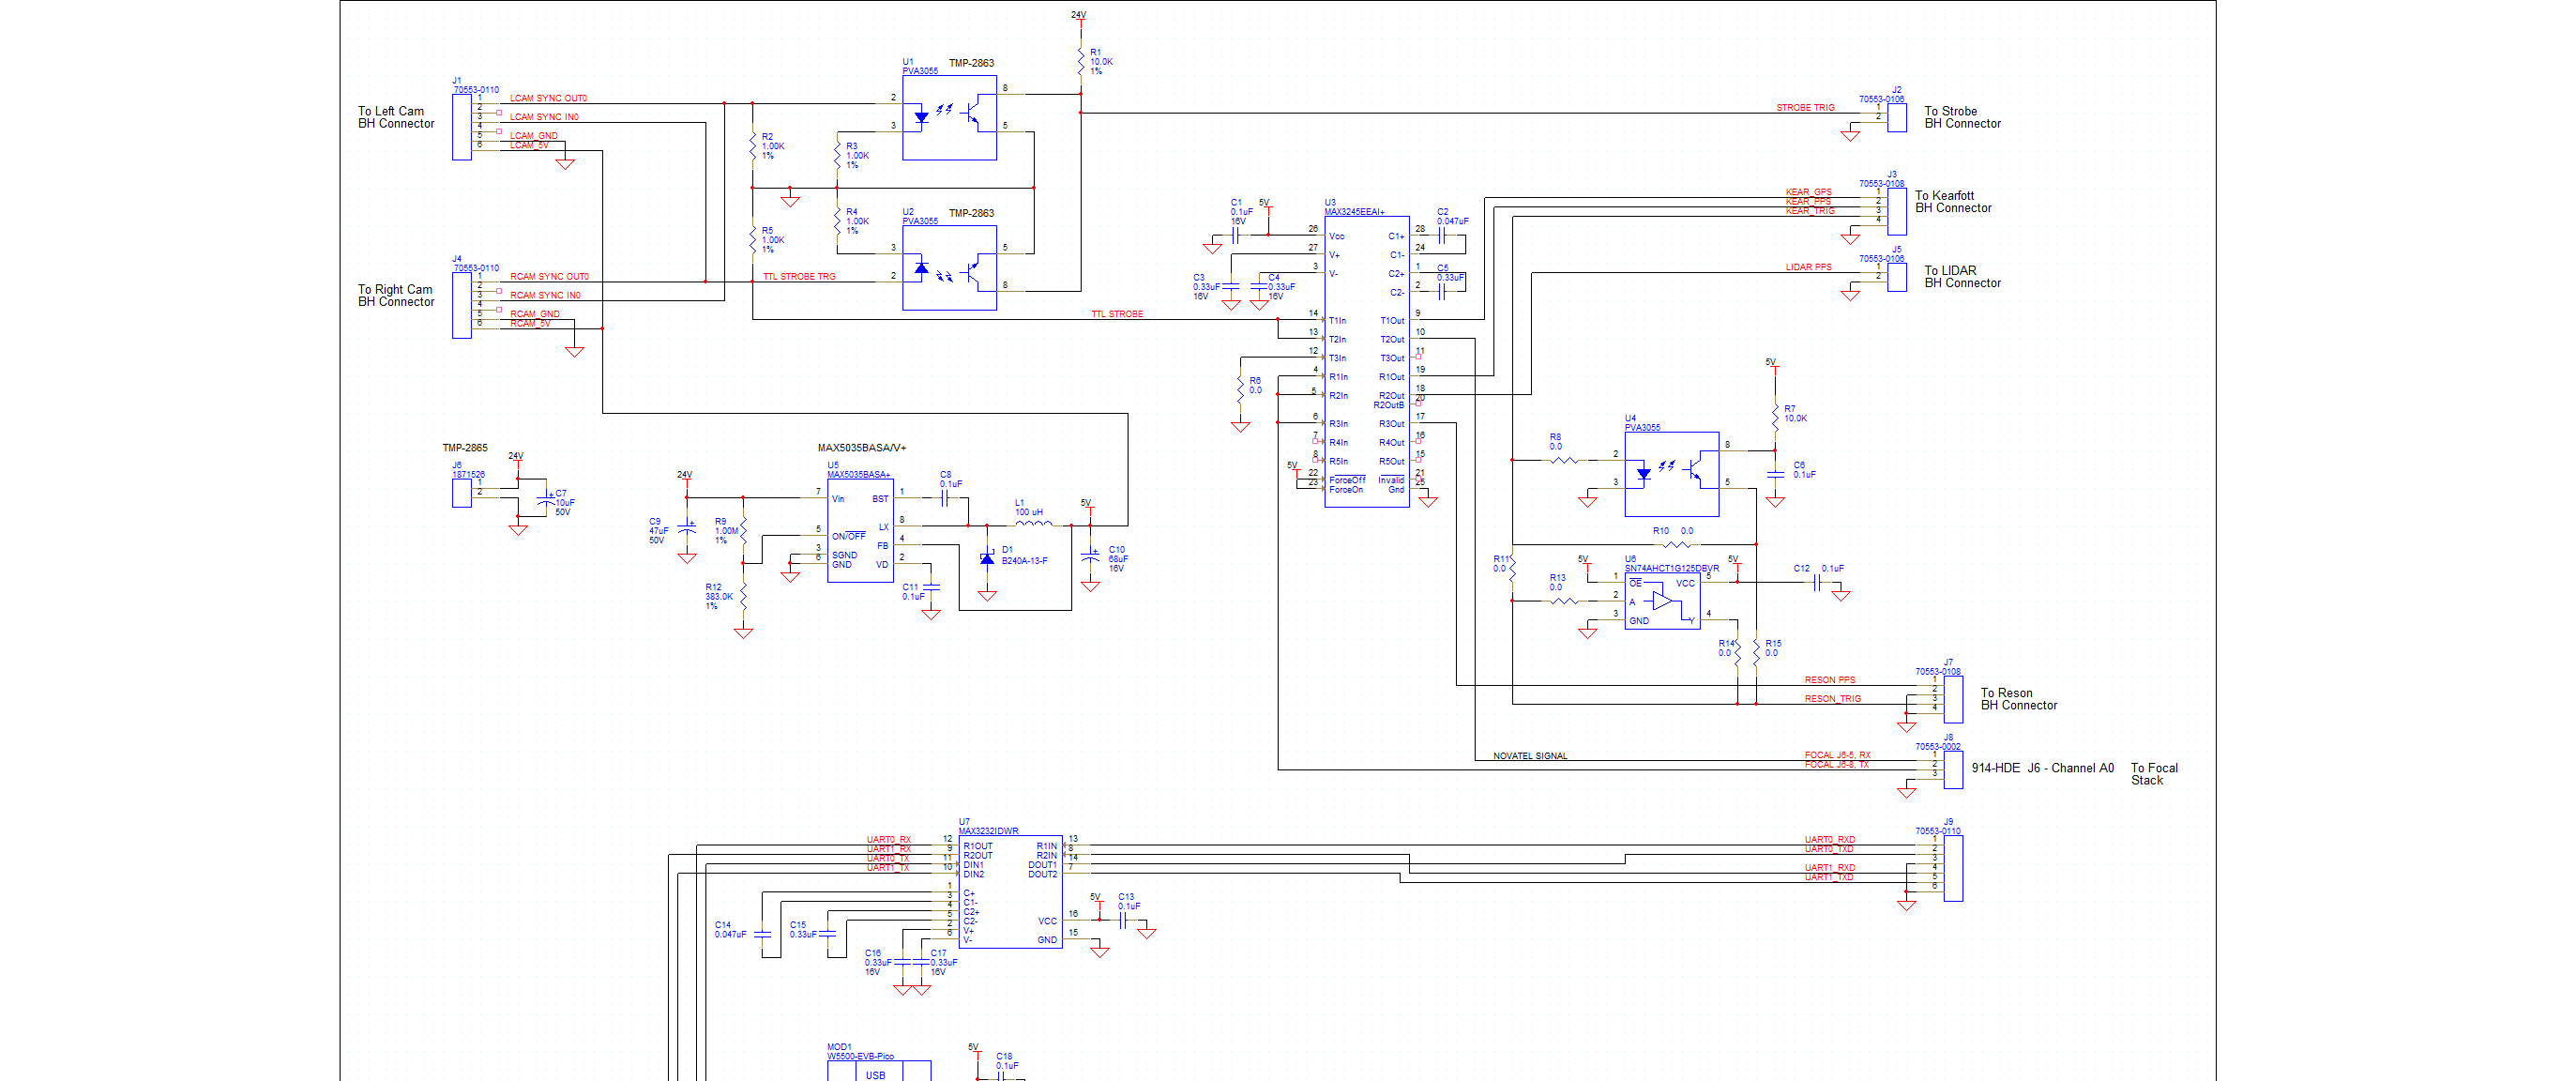Click the 'To Strobe BH Connector' text
Image resolution: width=2576 pixels, height=1081 pixels.
1962,118
